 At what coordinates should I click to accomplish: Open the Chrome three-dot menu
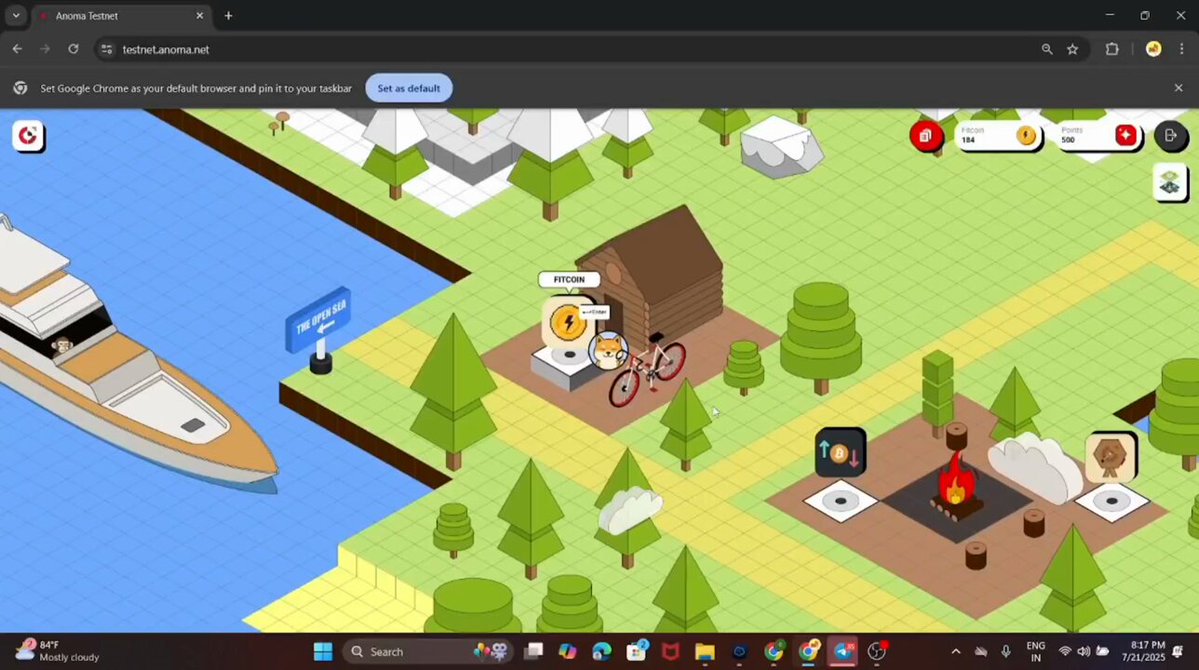[1181, 49]
